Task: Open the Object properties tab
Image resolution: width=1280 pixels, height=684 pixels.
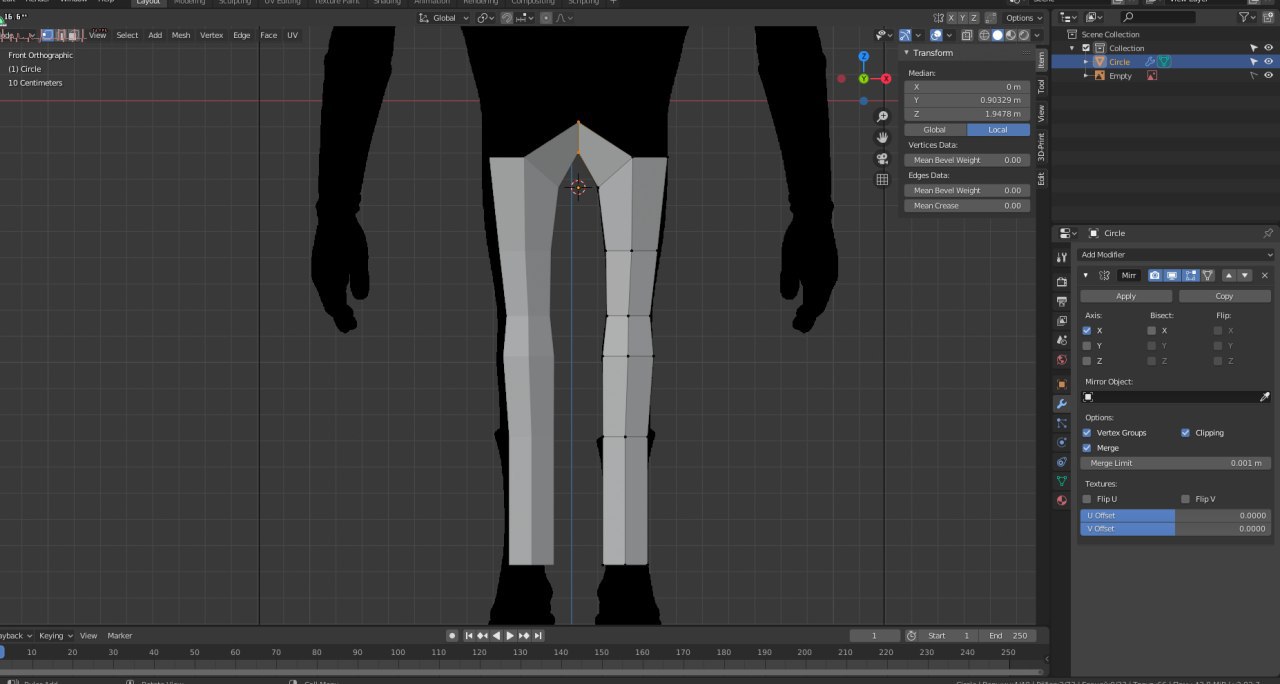Action: click(1062, 384)
